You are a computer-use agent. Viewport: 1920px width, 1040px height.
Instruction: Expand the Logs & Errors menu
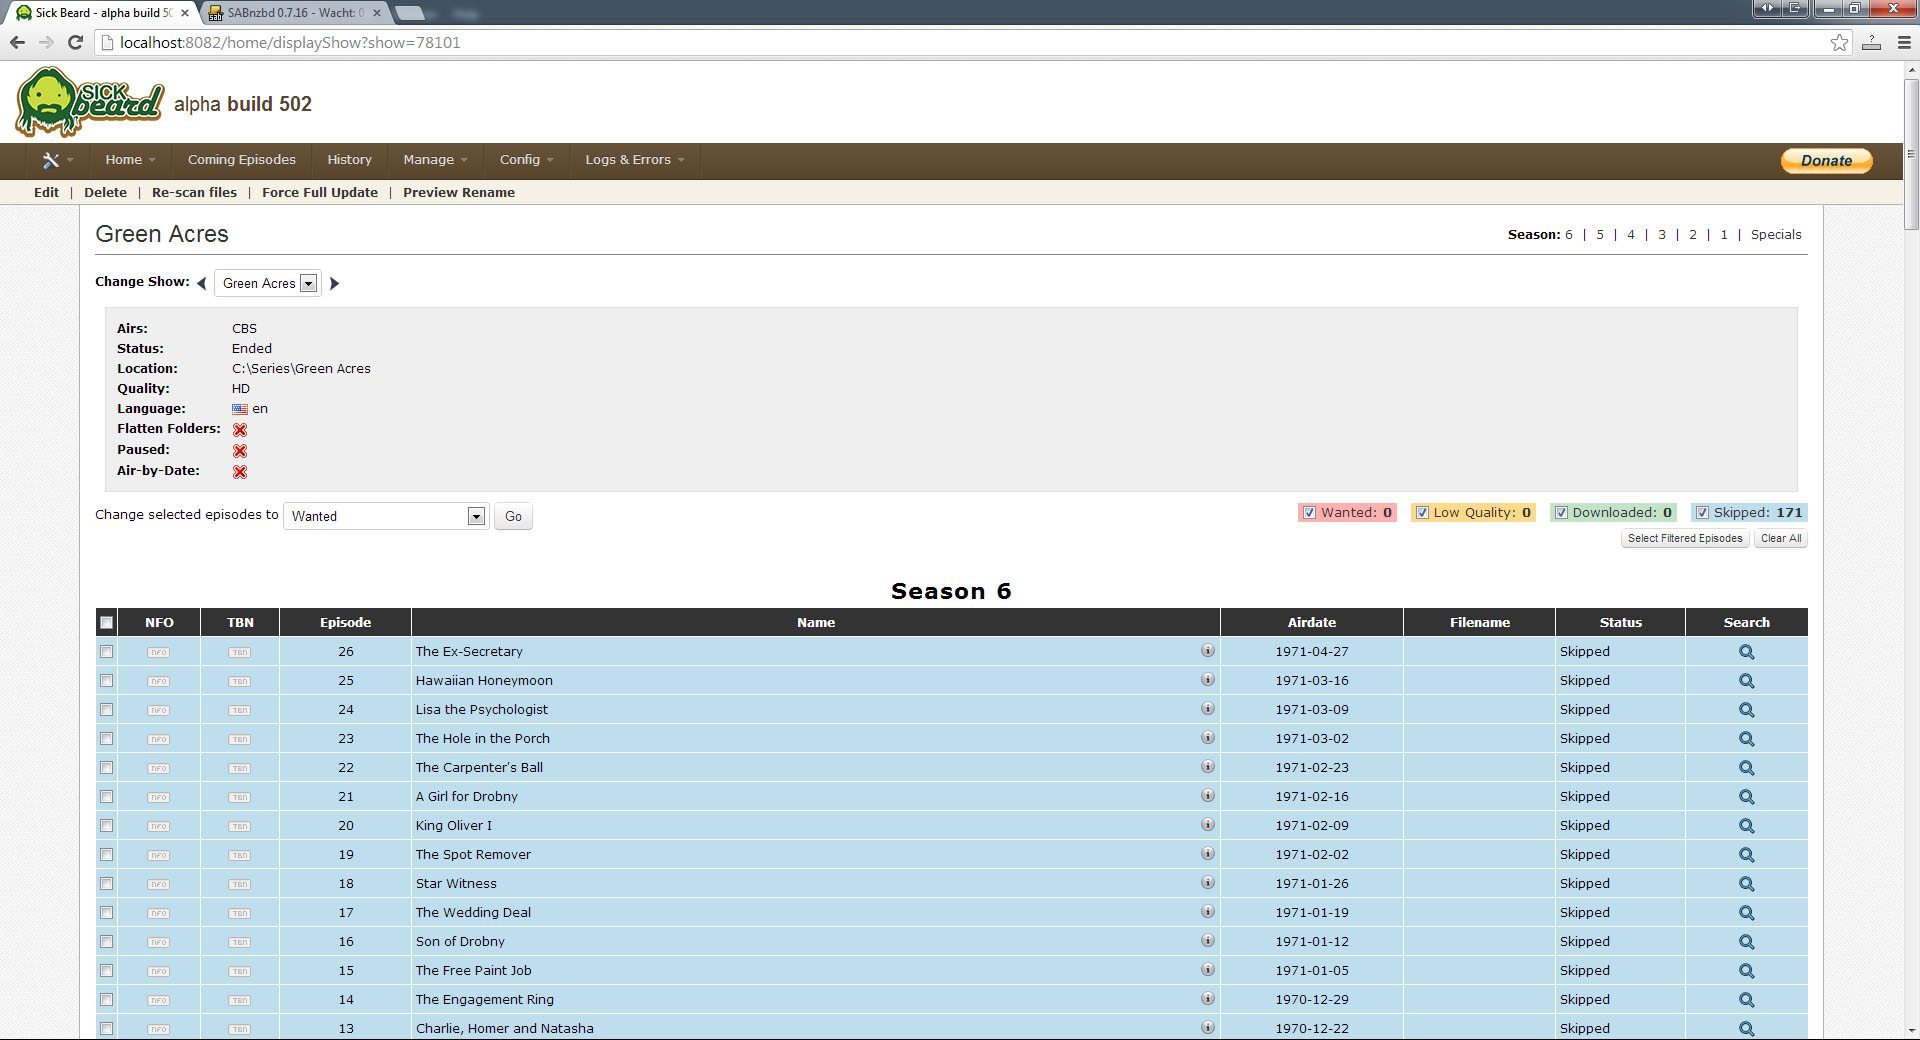635,160
